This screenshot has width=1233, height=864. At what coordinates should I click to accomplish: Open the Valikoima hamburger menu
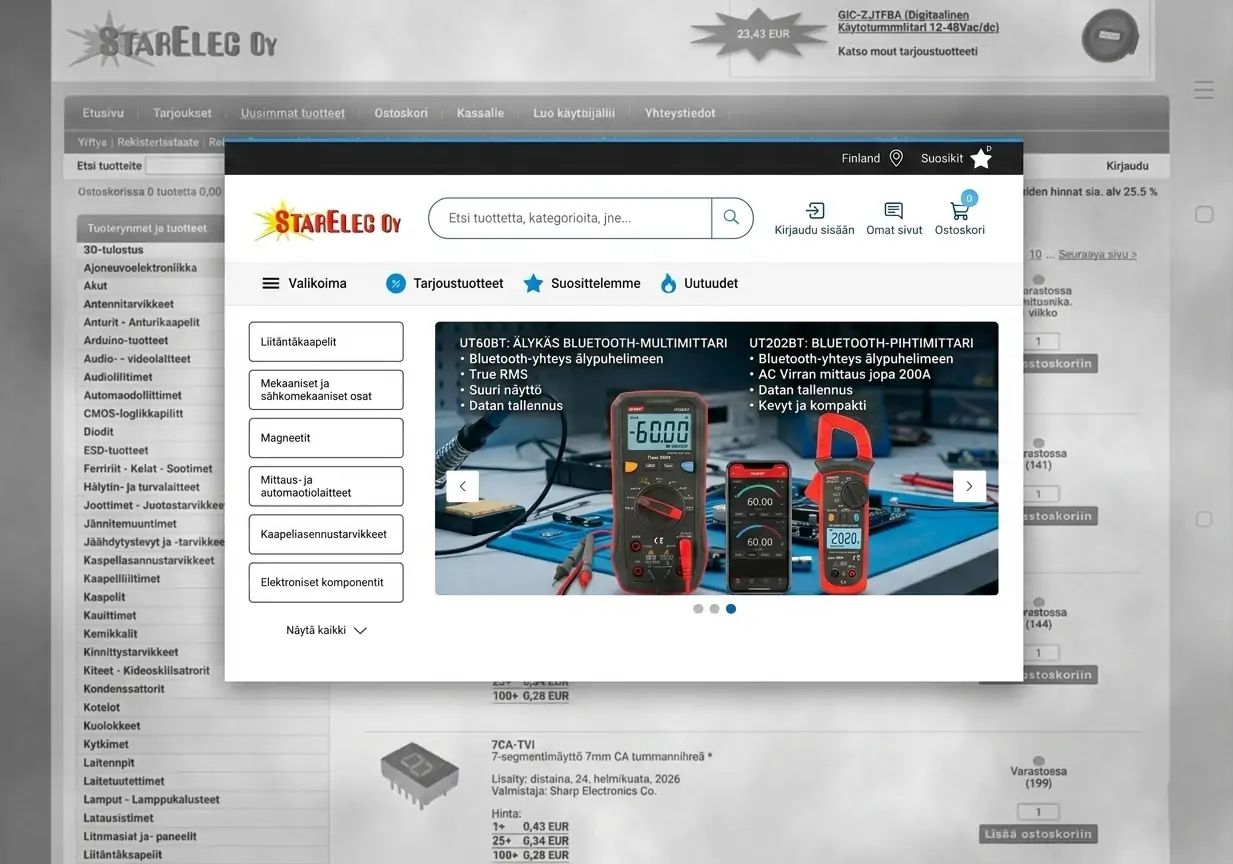click(x=270, y=284)
